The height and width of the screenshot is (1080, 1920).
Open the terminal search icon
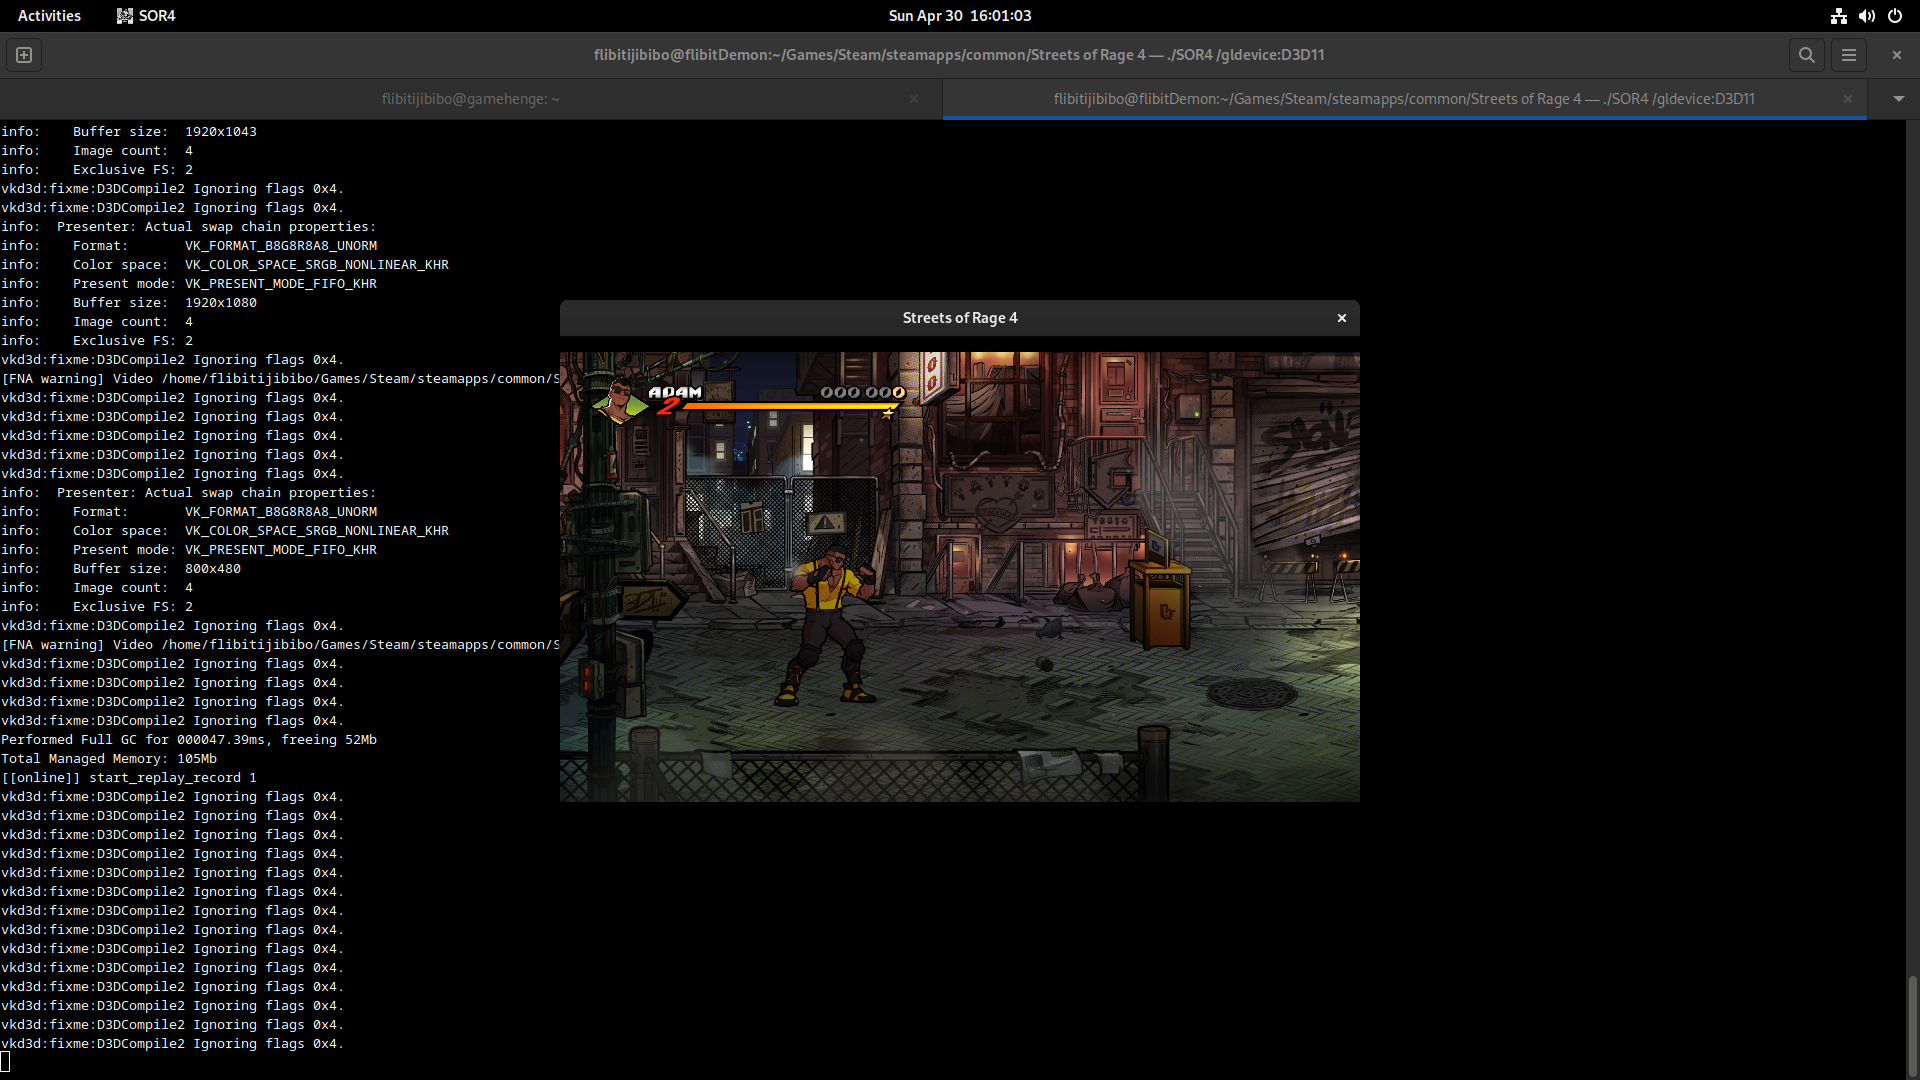point(1806,55)
